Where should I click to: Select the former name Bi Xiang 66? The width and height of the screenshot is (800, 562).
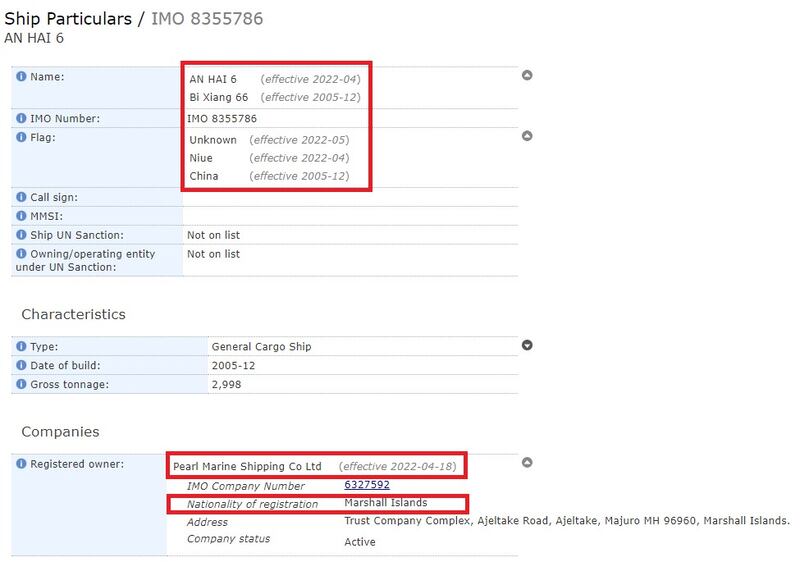218,97
